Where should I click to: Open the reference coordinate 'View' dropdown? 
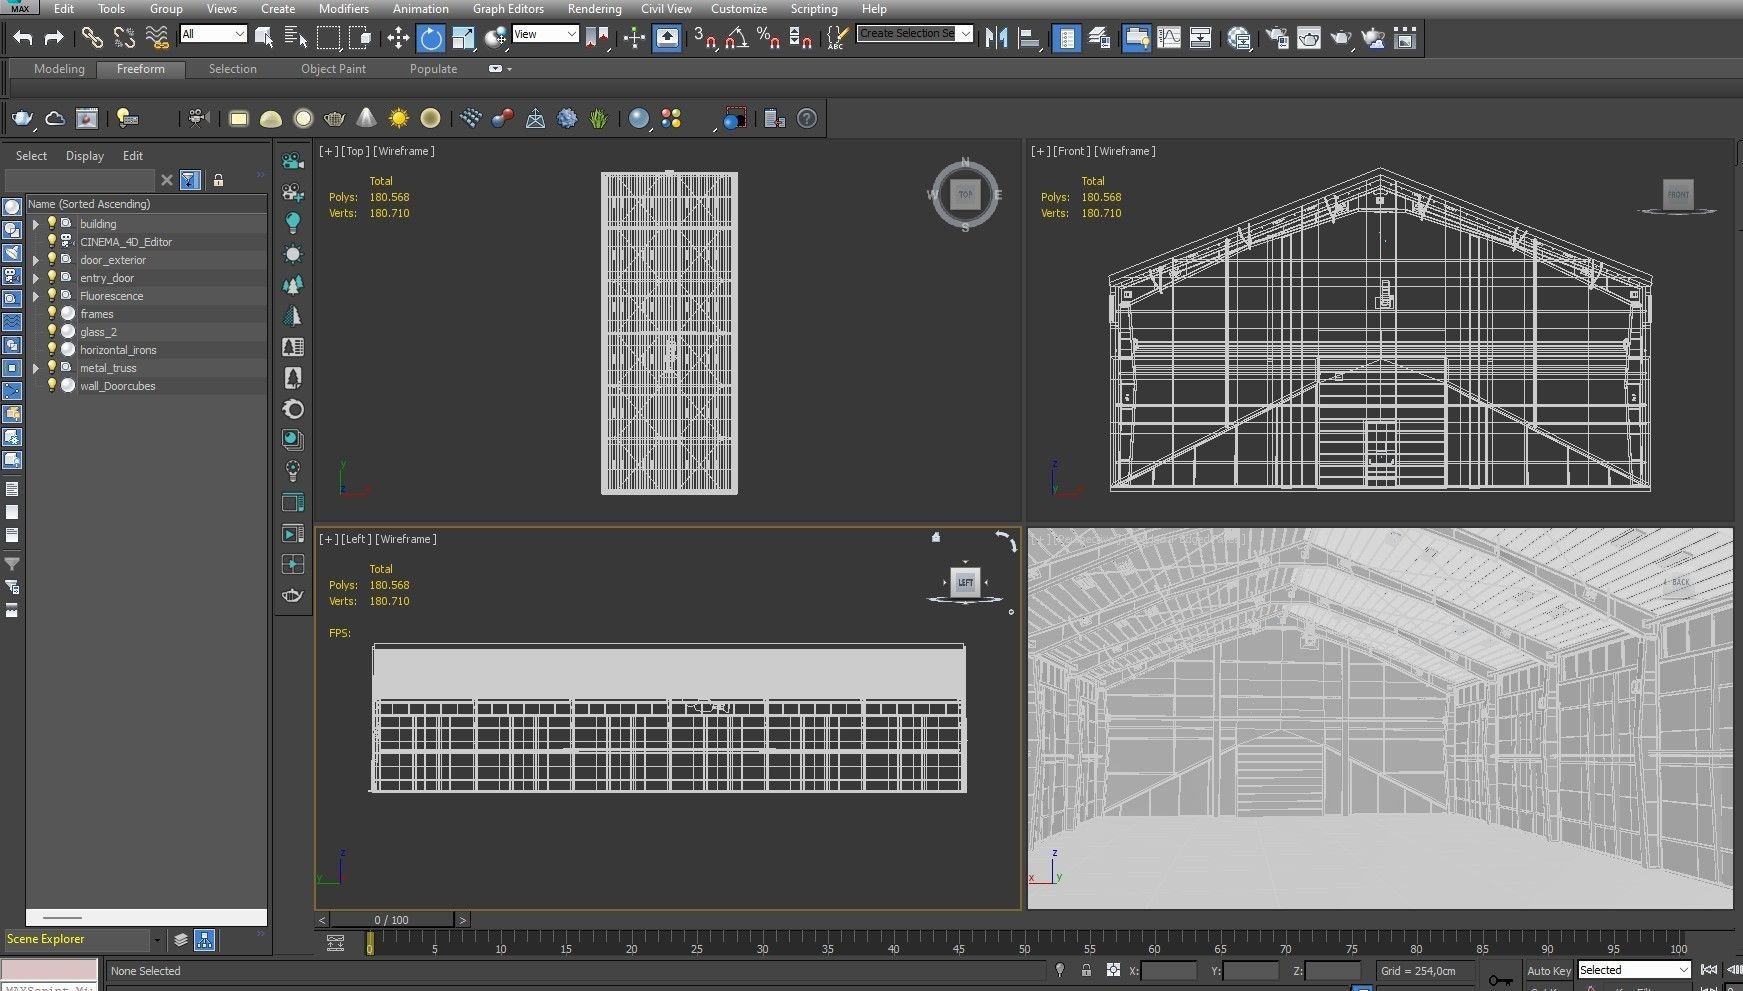[545, 34]
